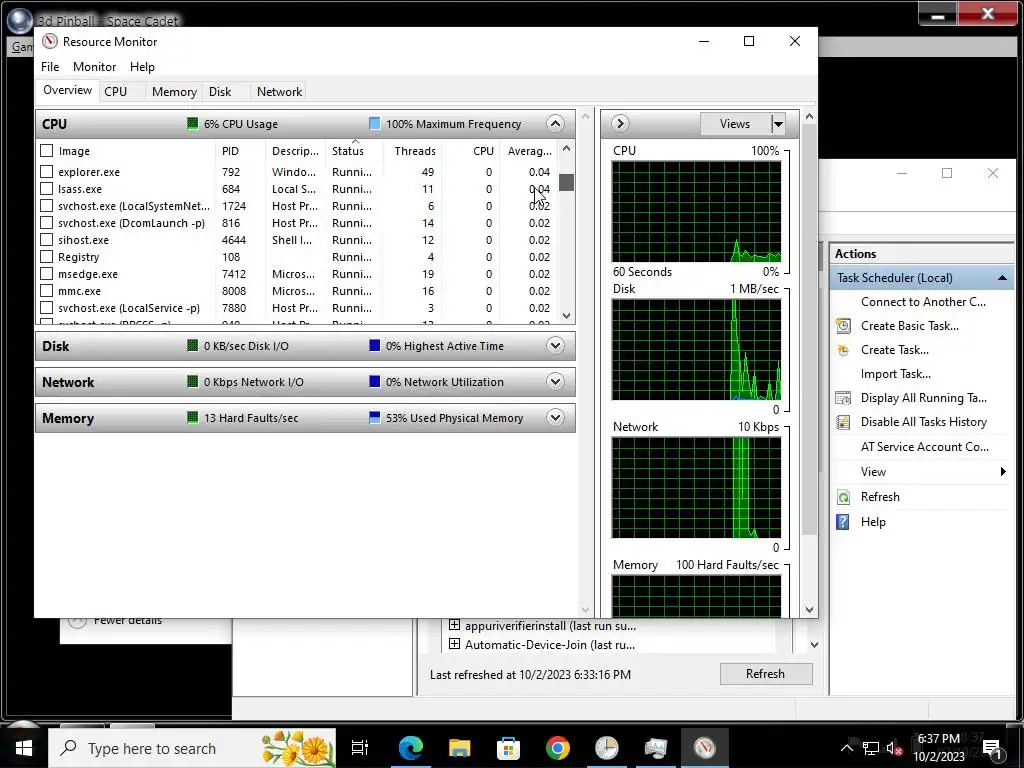Switch to the Memory tab
Image resolution: width=1024 pixels, height=768 pixels.
tap(174, 91)
